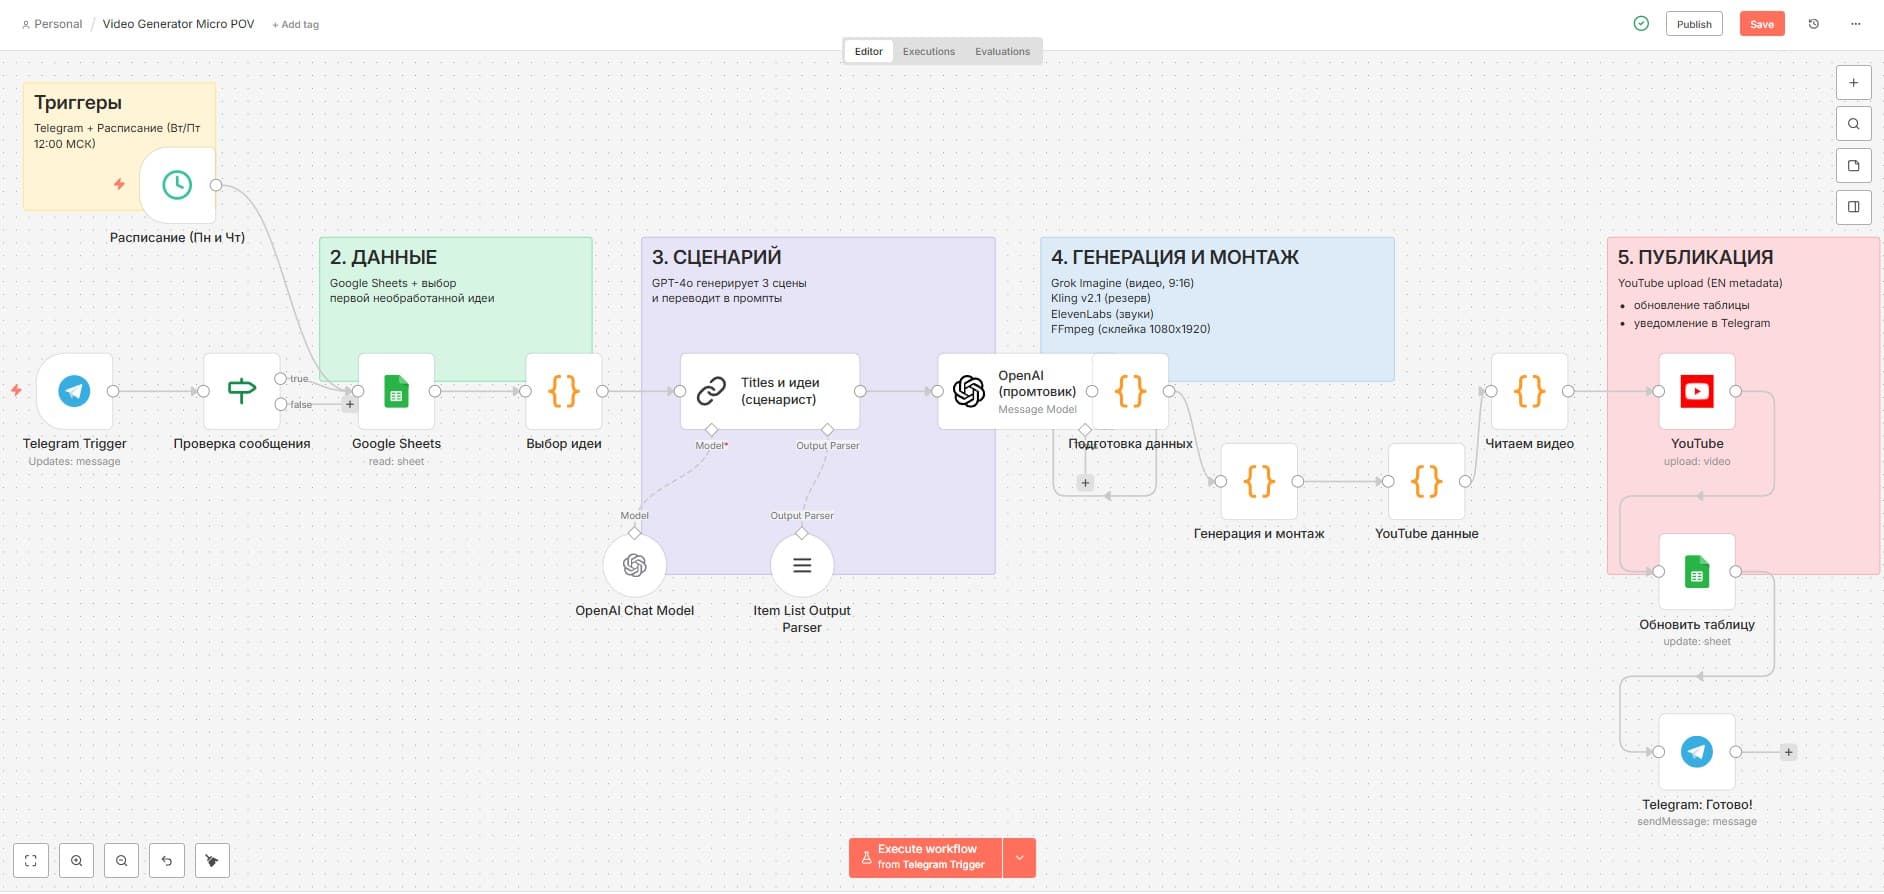Expand the Execute workflow trigger dropdown

pyautogui.click(x=1019, y=858)
